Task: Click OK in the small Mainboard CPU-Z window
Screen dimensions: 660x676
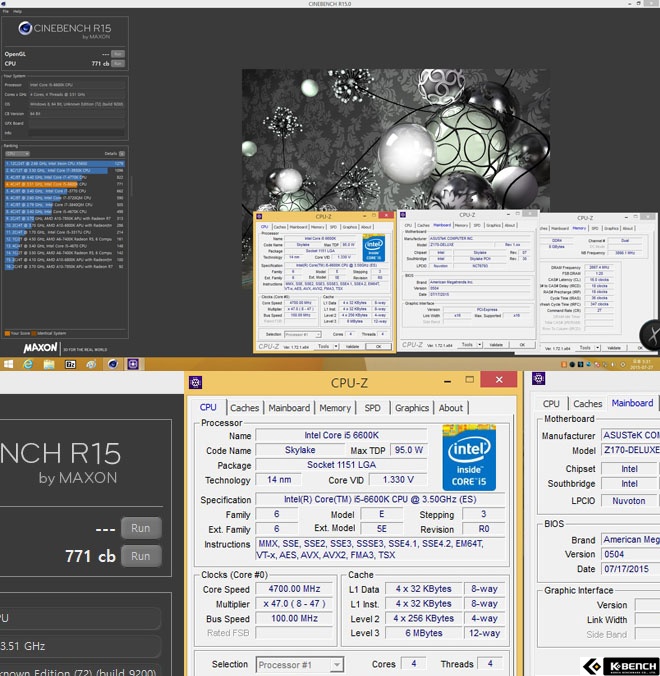Action: [522, 344]
